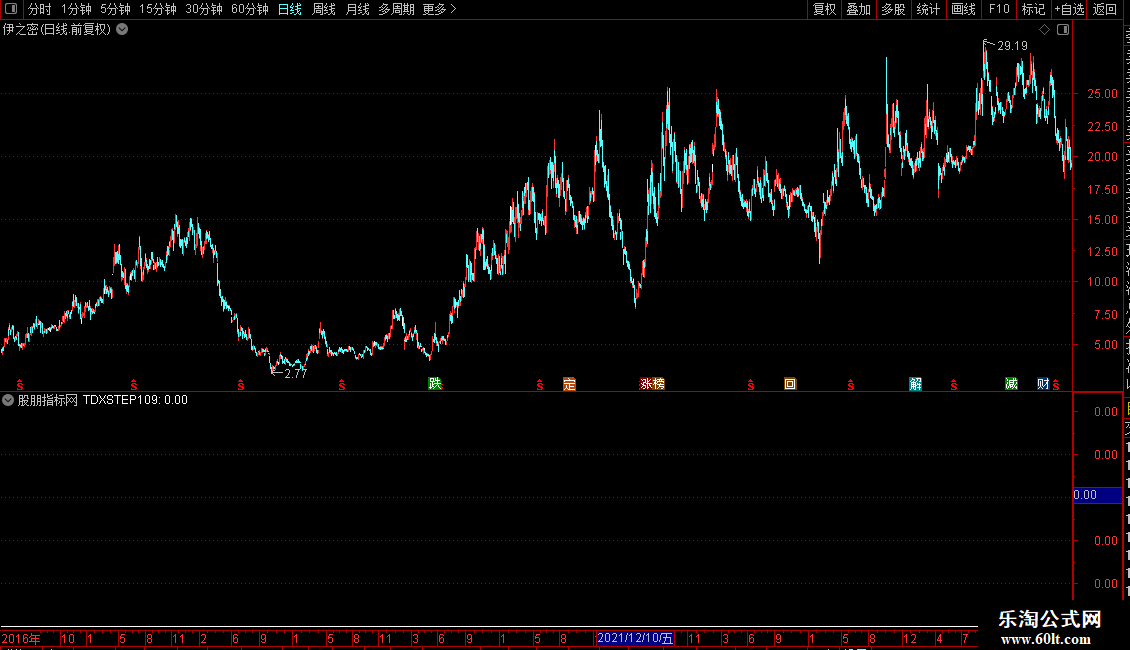Click TDXSTEP109: 0.00 indicator text
Image resolution: width=1130 pixels, height=650 pixels.
coord(135,400)
